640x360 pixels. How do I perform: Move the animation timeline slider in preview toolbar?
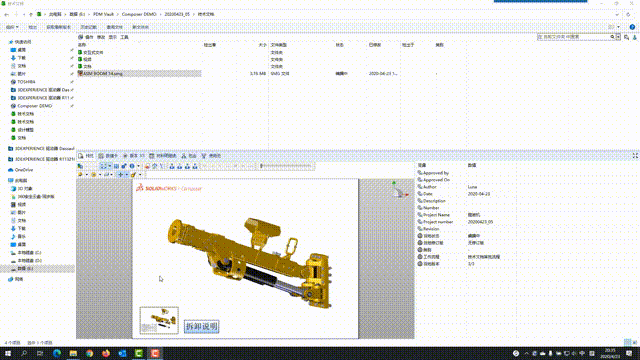(x=262, y=166)
